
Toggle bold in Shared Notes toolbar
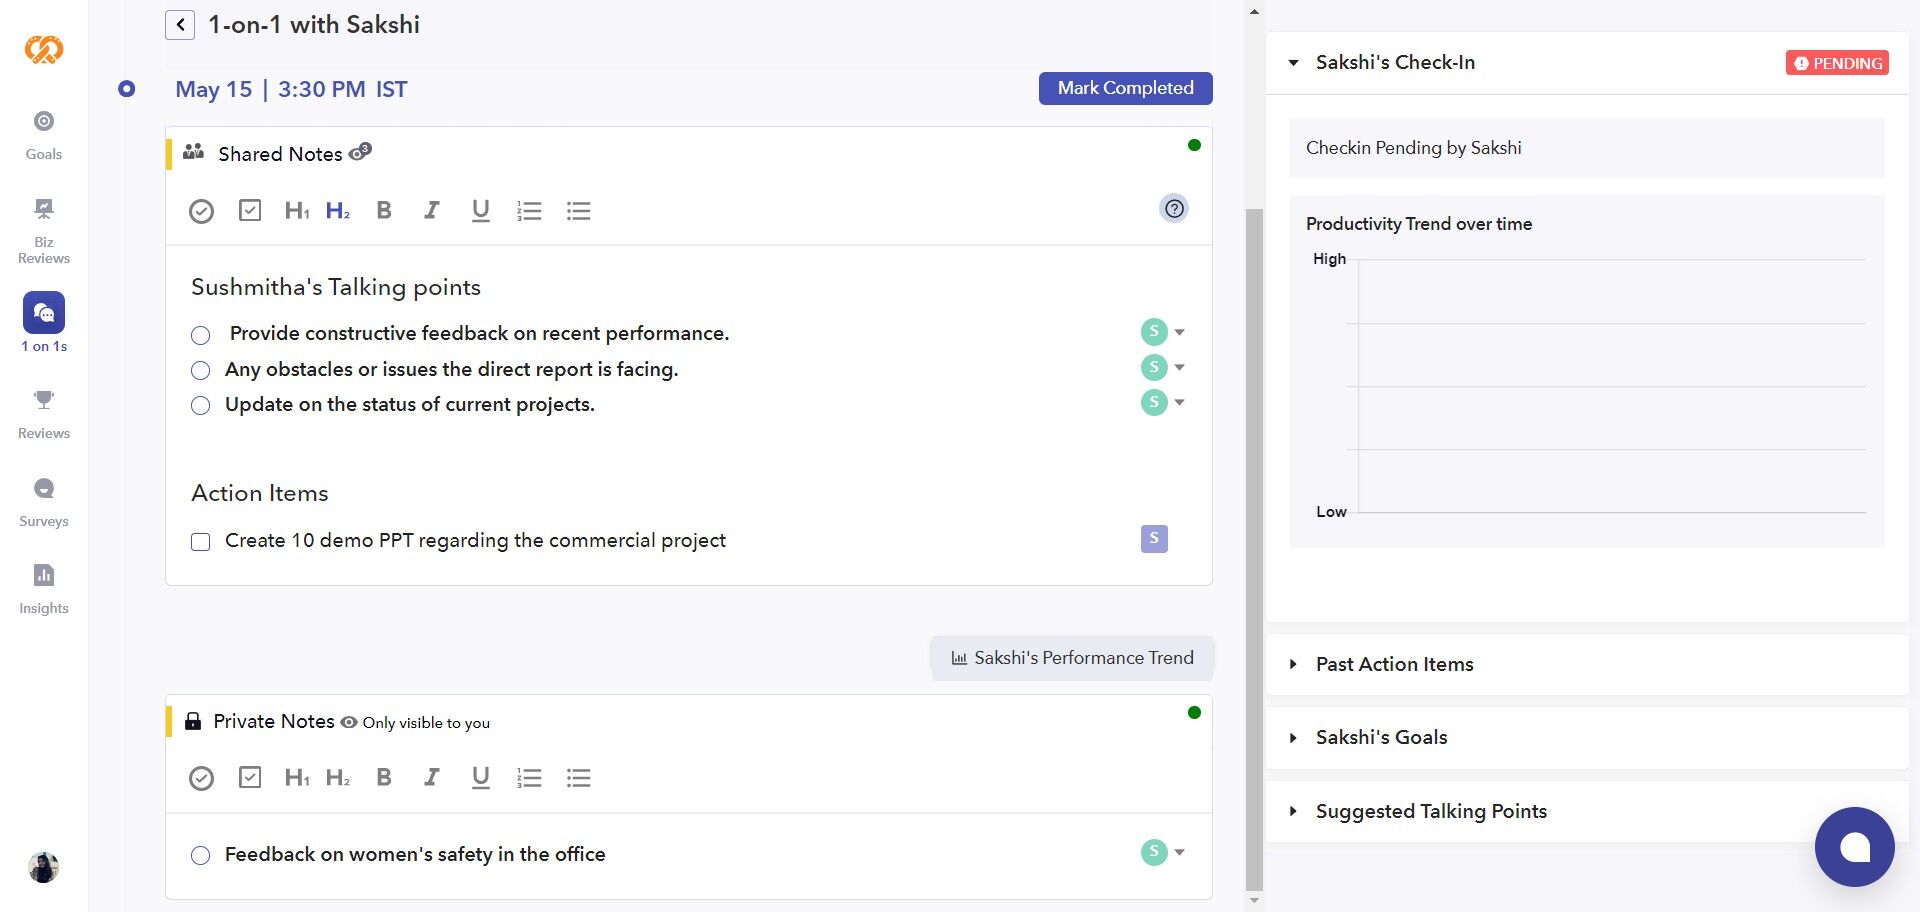click(384, 211)
